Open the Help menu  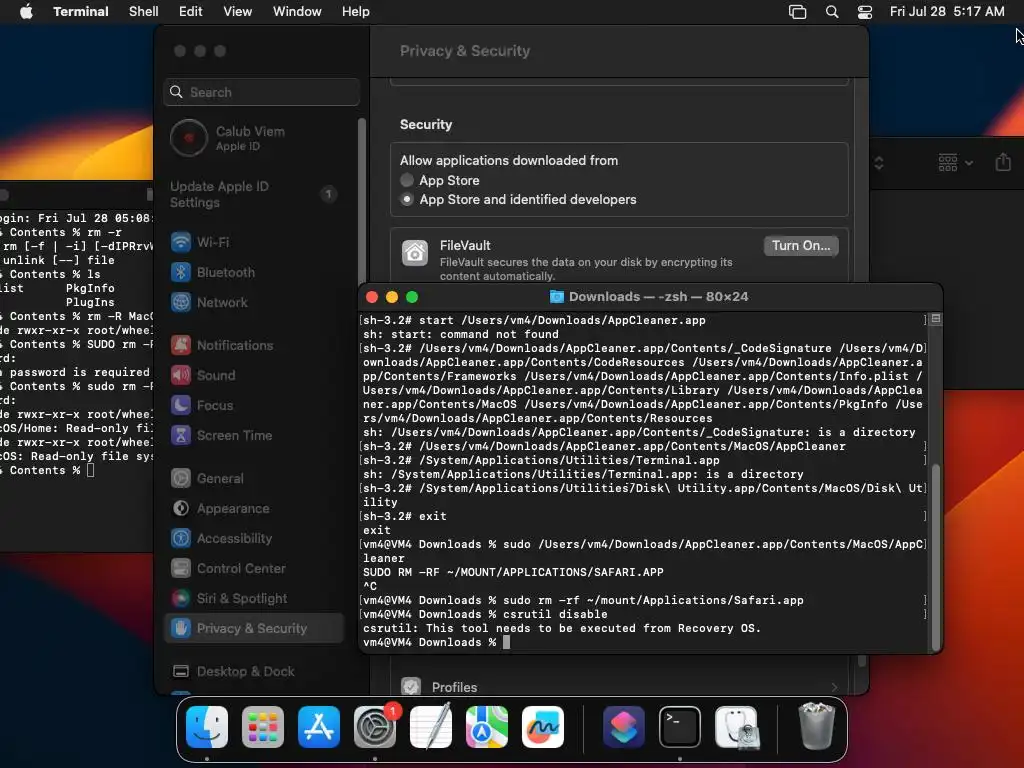(x=355, y=11)
